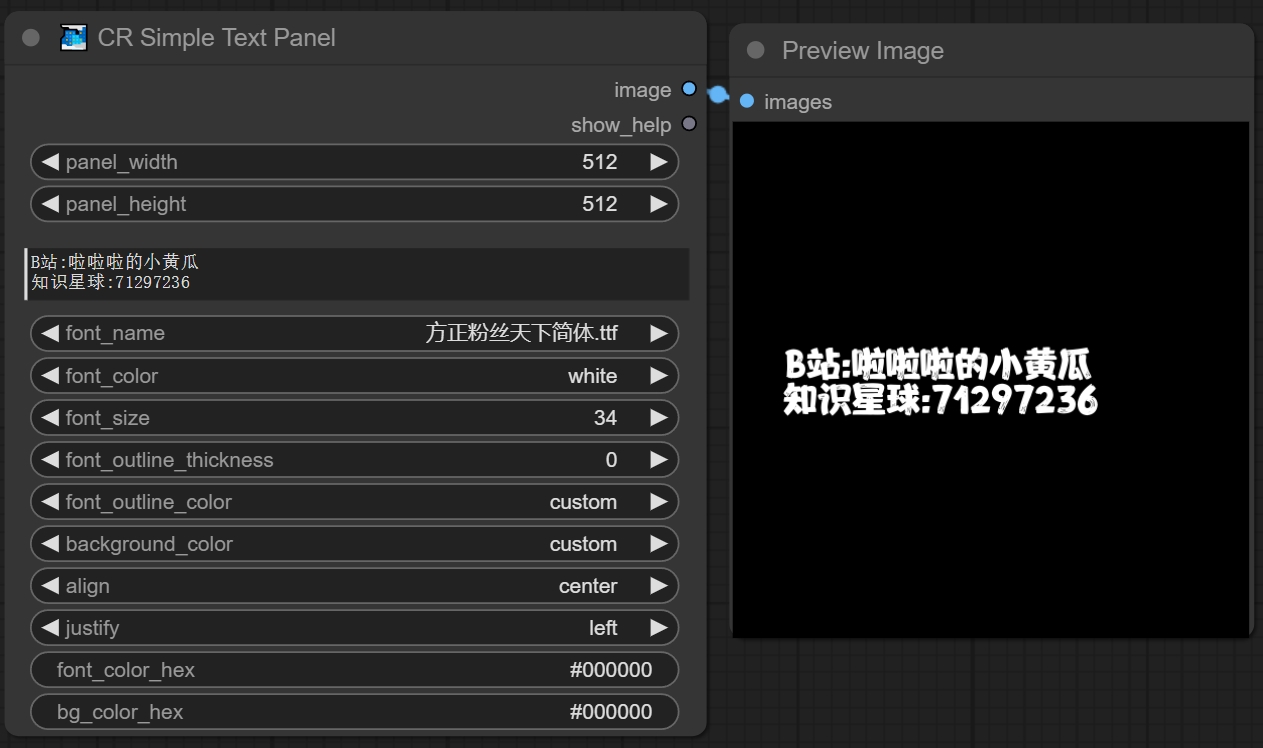Switch align to the next option
Image resolution: width=1263 pixels, height=748 pixels.
(657, 586)
